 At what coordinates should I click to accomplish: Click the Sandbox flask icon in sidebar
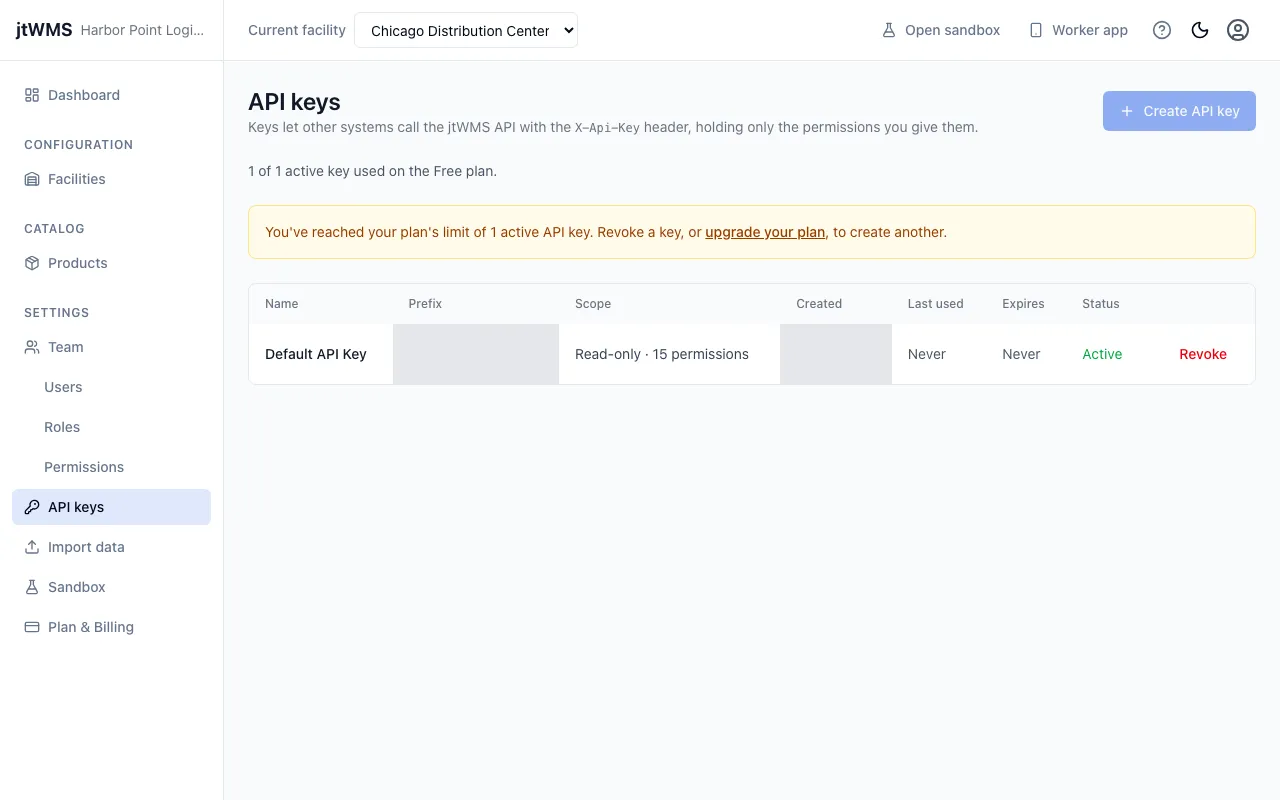point(32,587)
